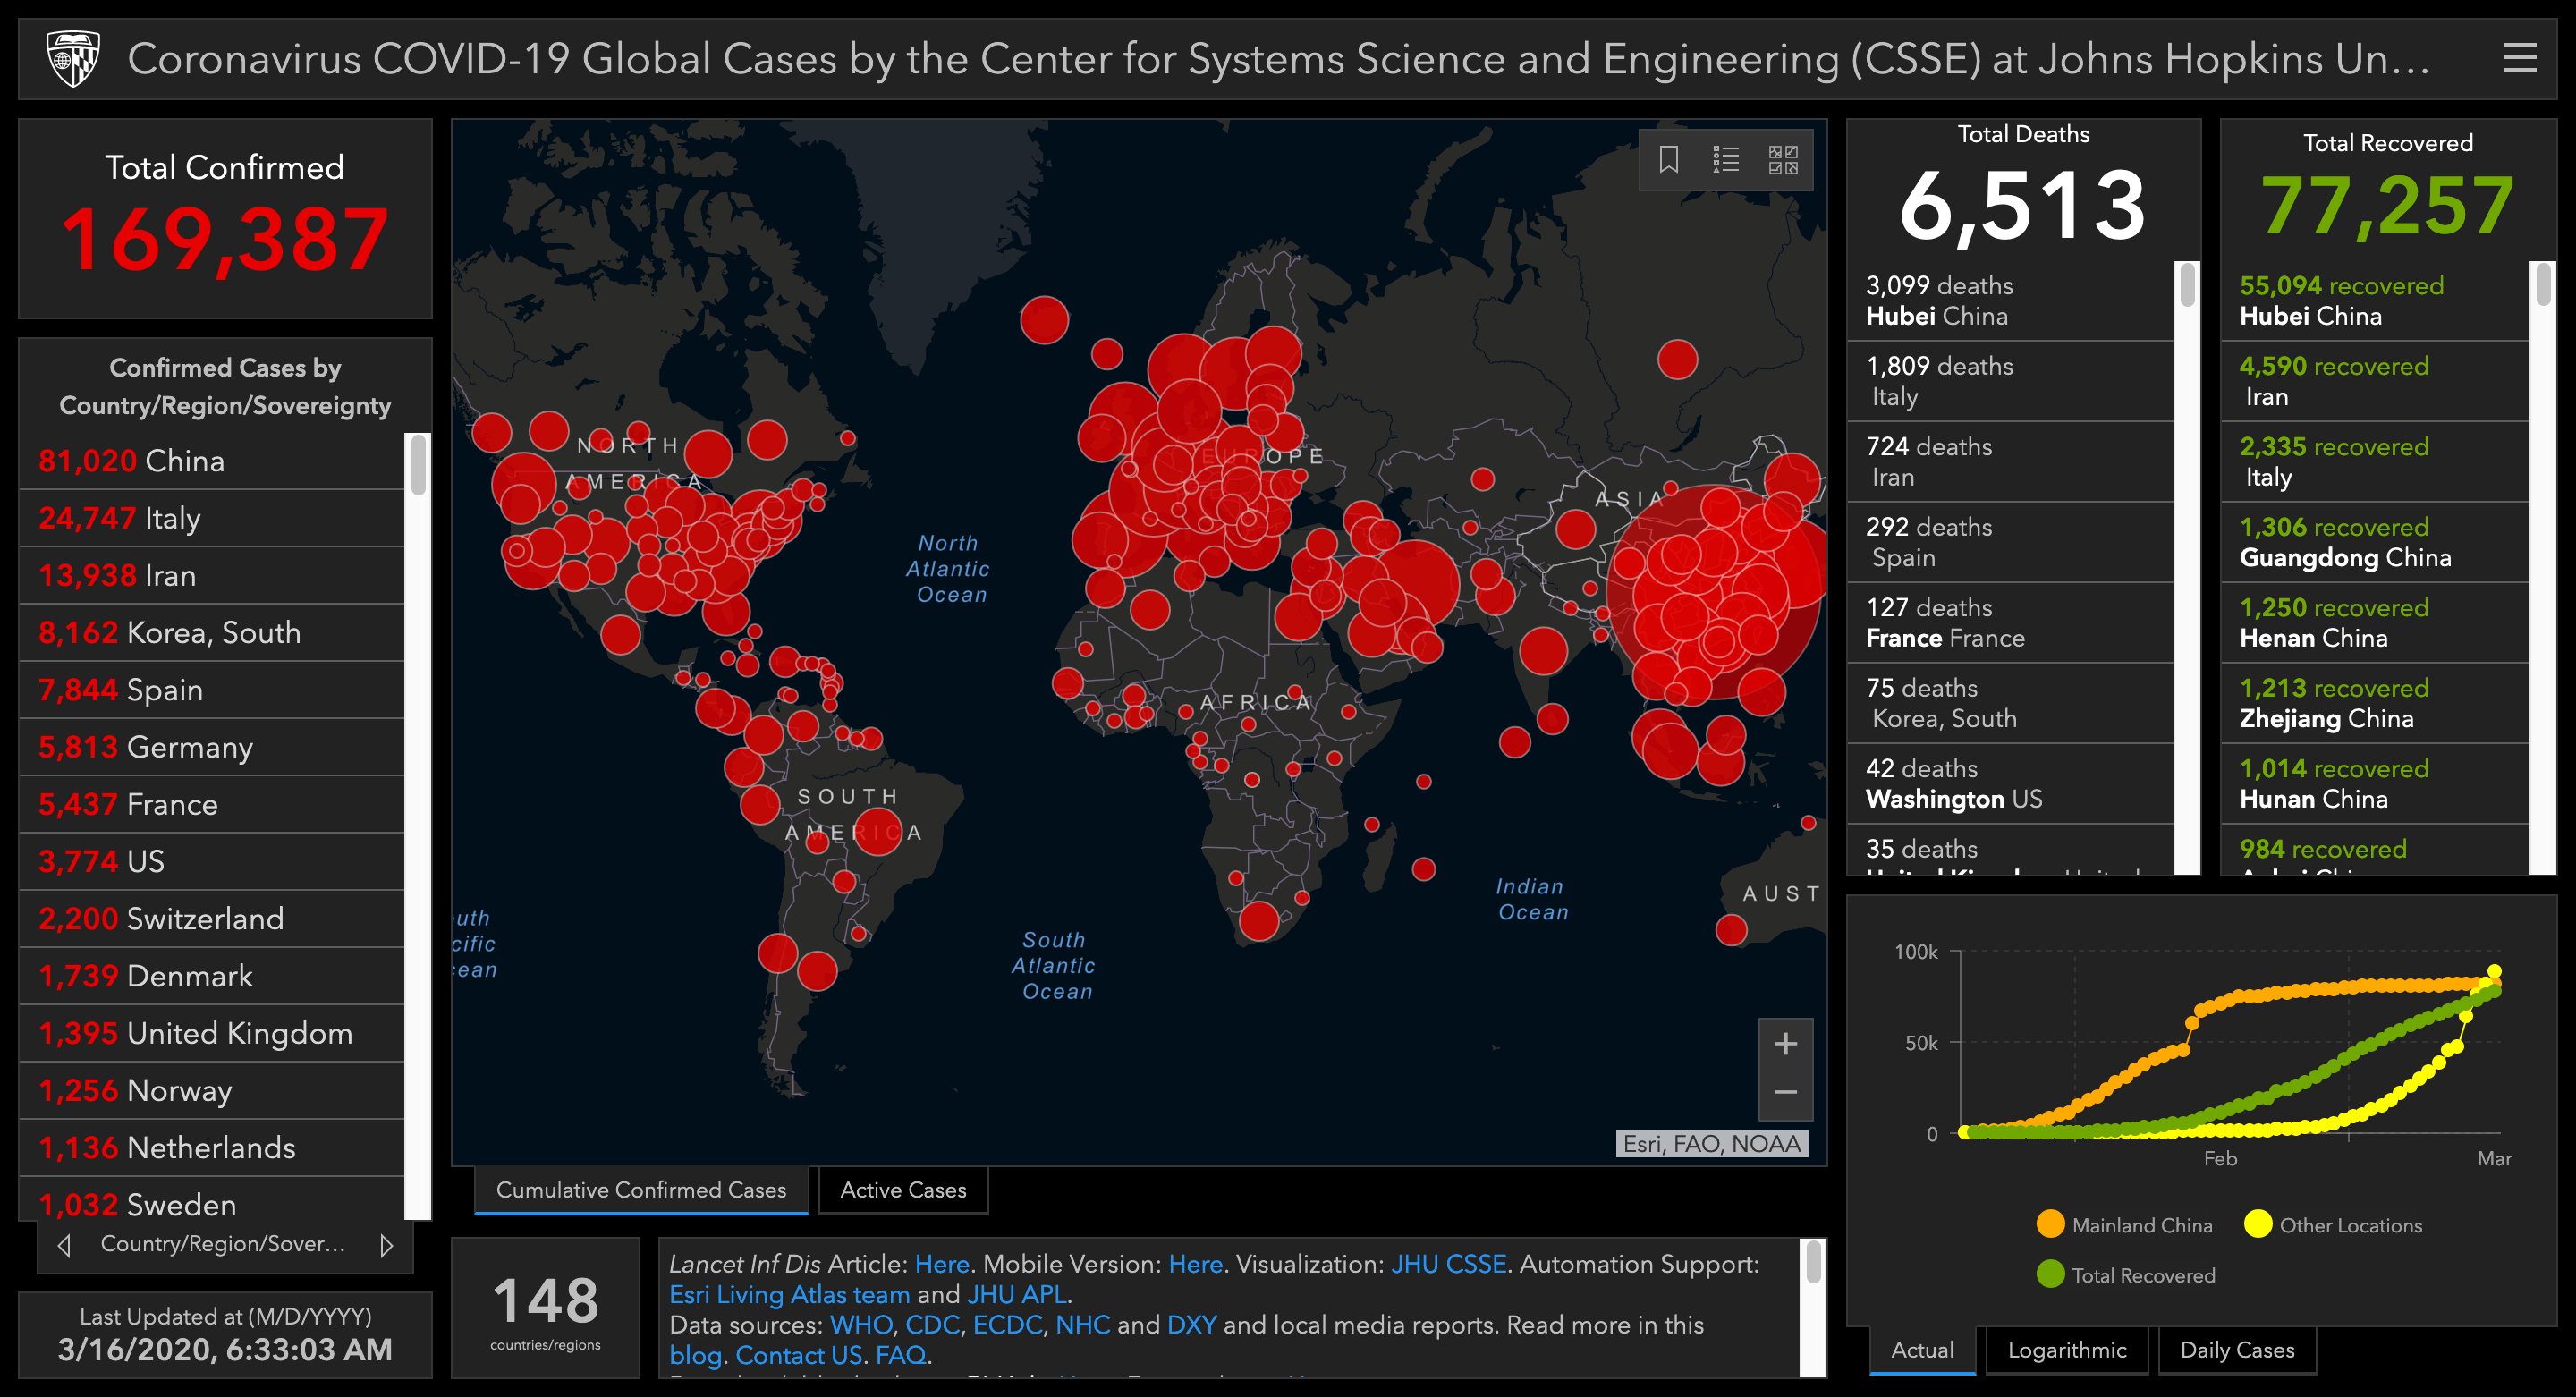2576x1397 pixels.
Task: Select Germany in confirmed cases list
Action: pyautogui.click(x=211, y=747)
